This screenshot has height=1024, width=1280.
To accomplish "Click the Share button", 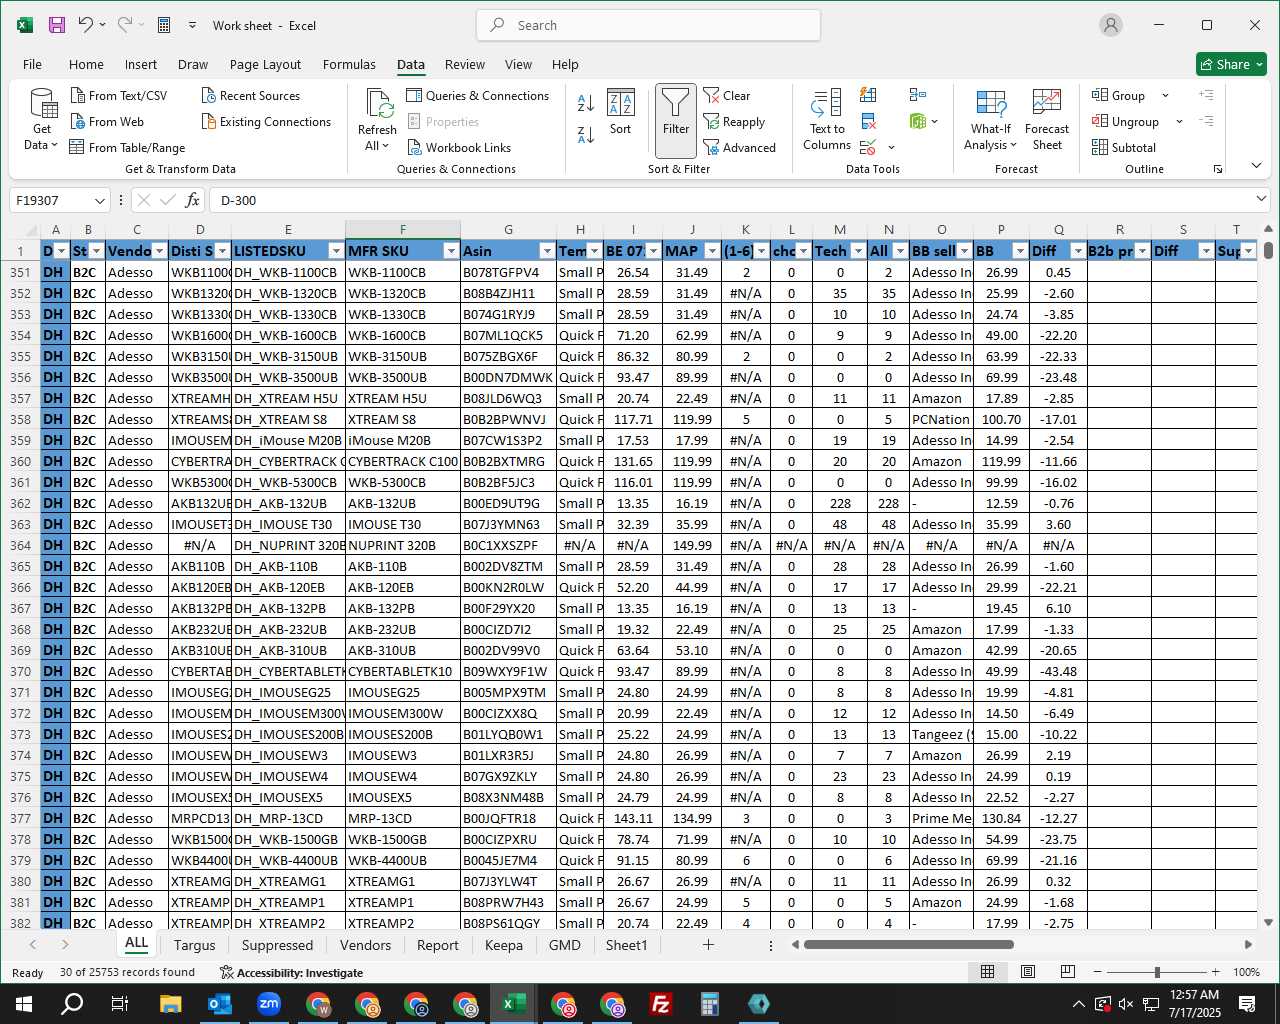I will coord(1231,64).
